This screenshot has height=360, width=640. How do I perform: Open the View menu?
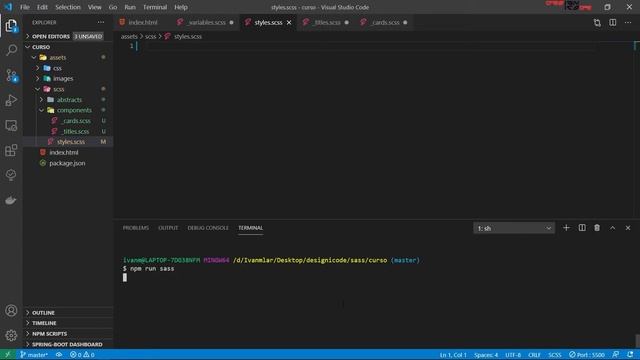95,7
